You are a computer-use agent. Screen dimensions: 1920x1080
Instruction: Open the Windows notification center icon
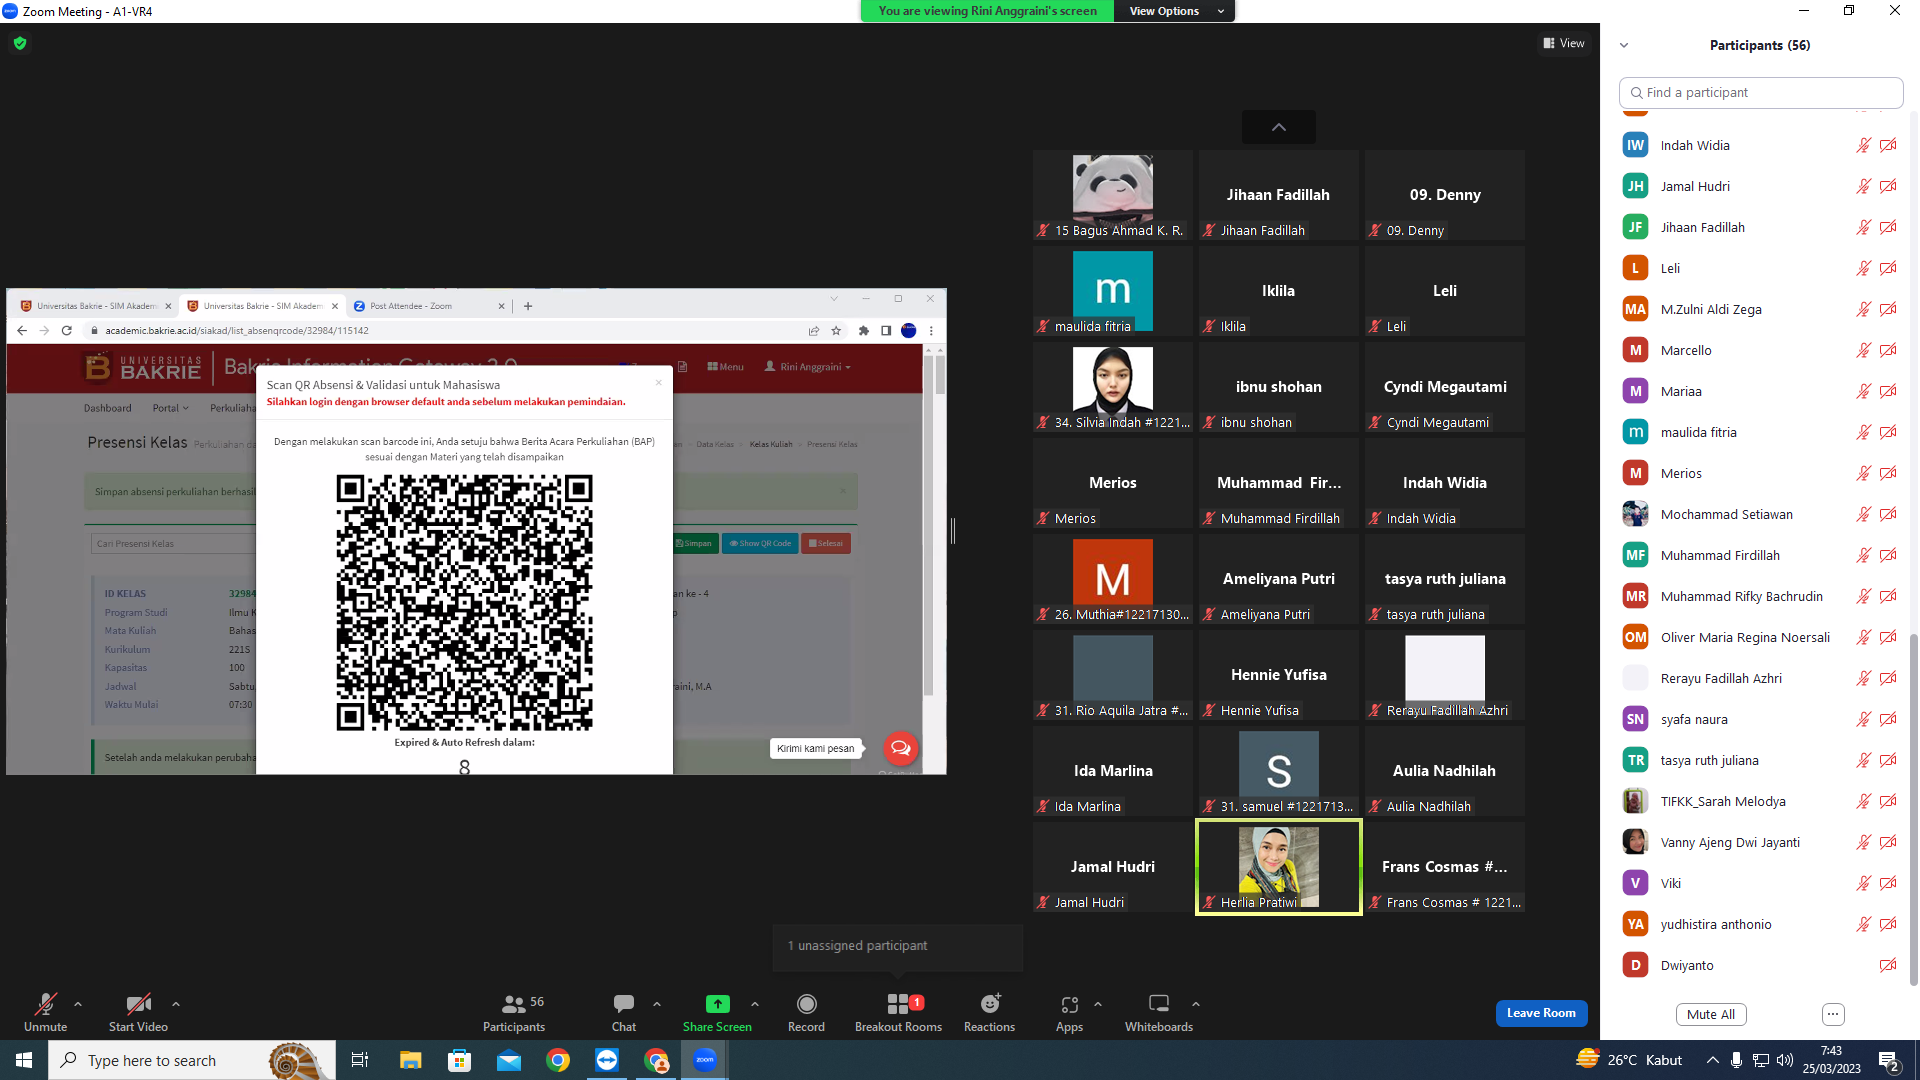tap(1889, 1061)
